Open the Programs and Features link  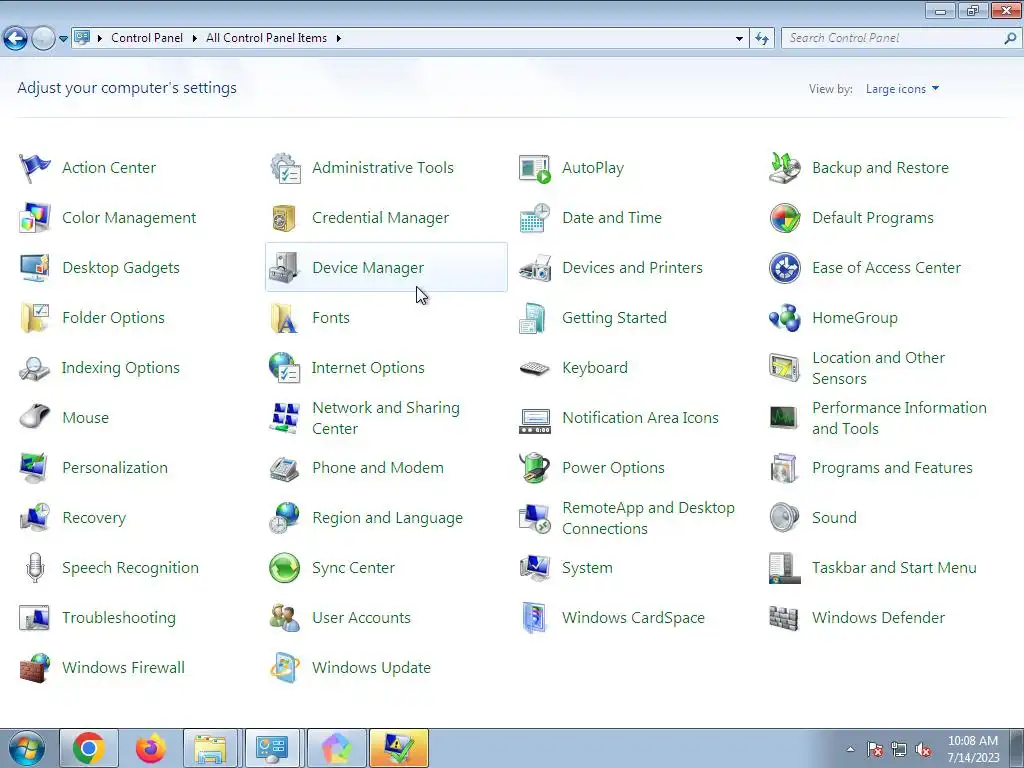[x=892, y=468]
